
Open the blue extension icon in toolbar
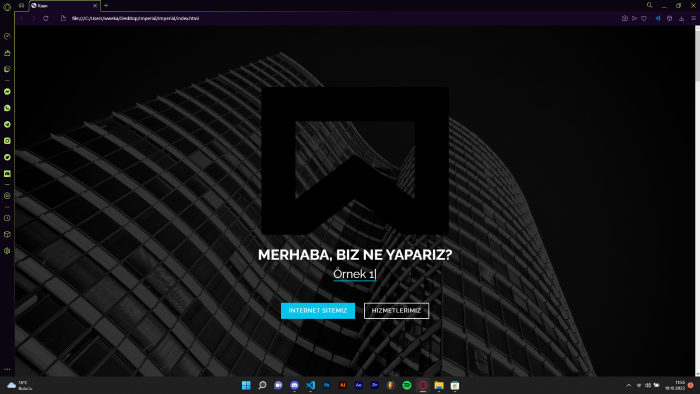pyautogui.click(x=658, y=18)
